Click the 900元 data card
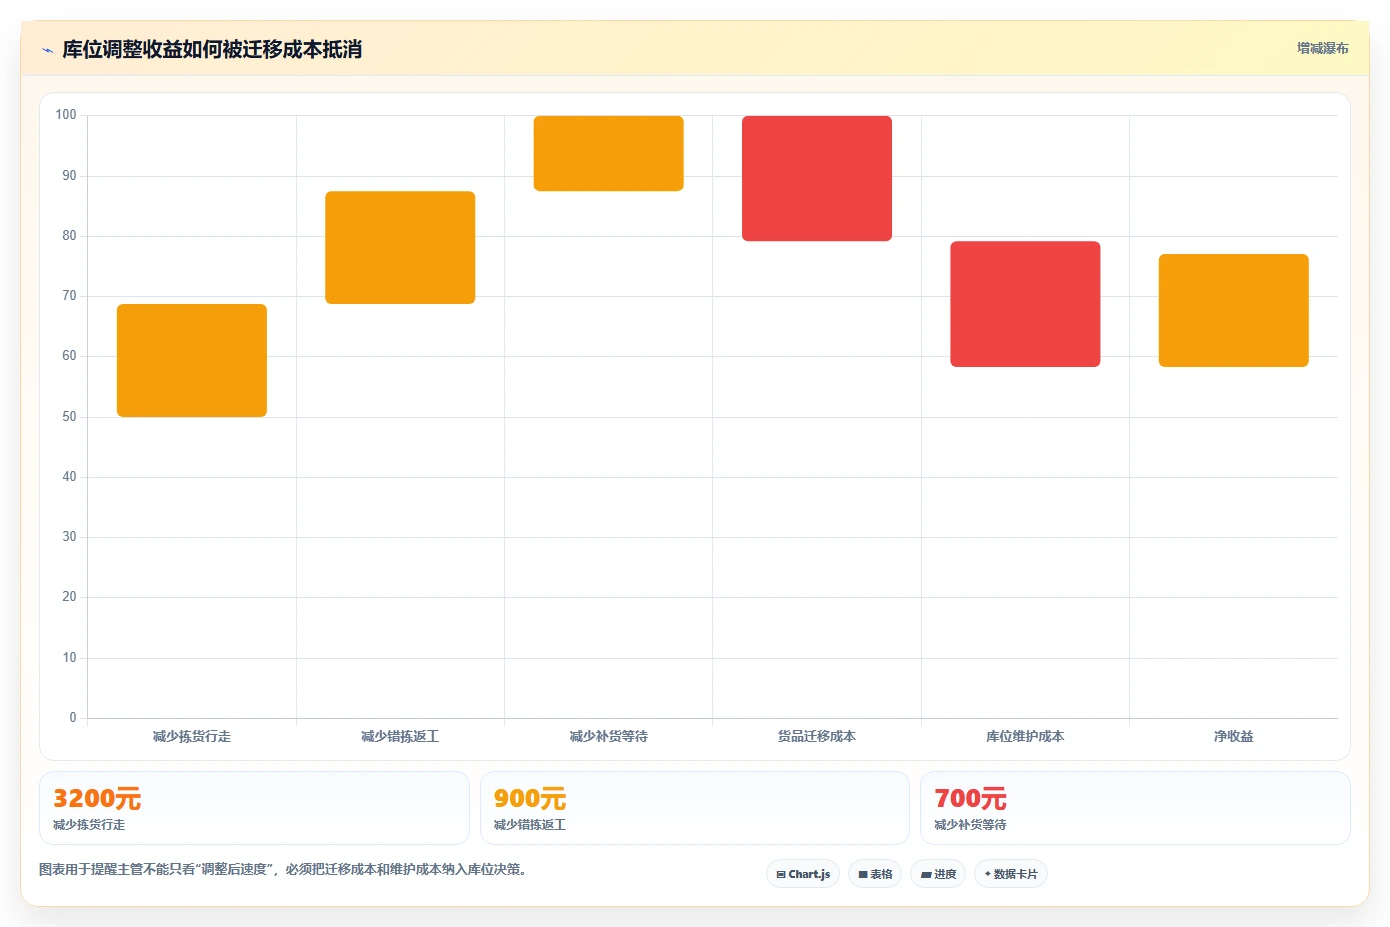The width and height of the screenshot is (1390, 927). coord(695,808)
